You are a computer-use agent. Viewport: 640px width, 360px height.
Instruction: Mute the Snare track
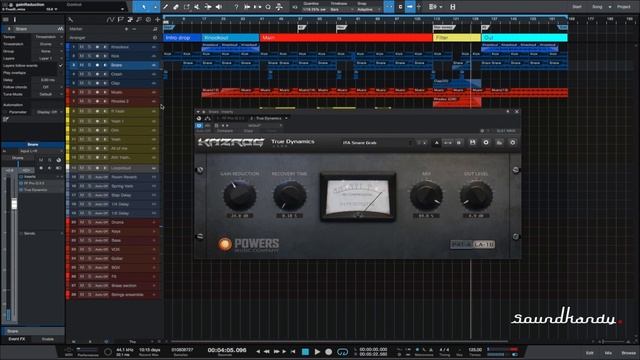pyautogui.click(x=82, y=65)
